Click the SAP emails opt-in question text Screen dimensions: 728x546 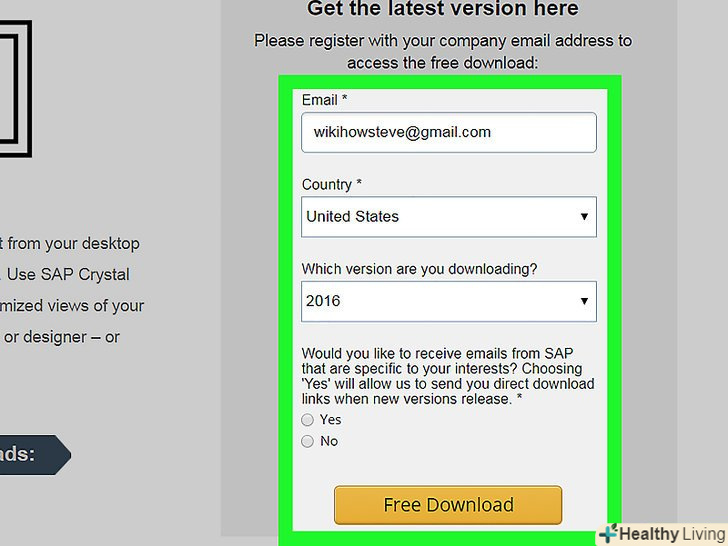click(448, 376)
